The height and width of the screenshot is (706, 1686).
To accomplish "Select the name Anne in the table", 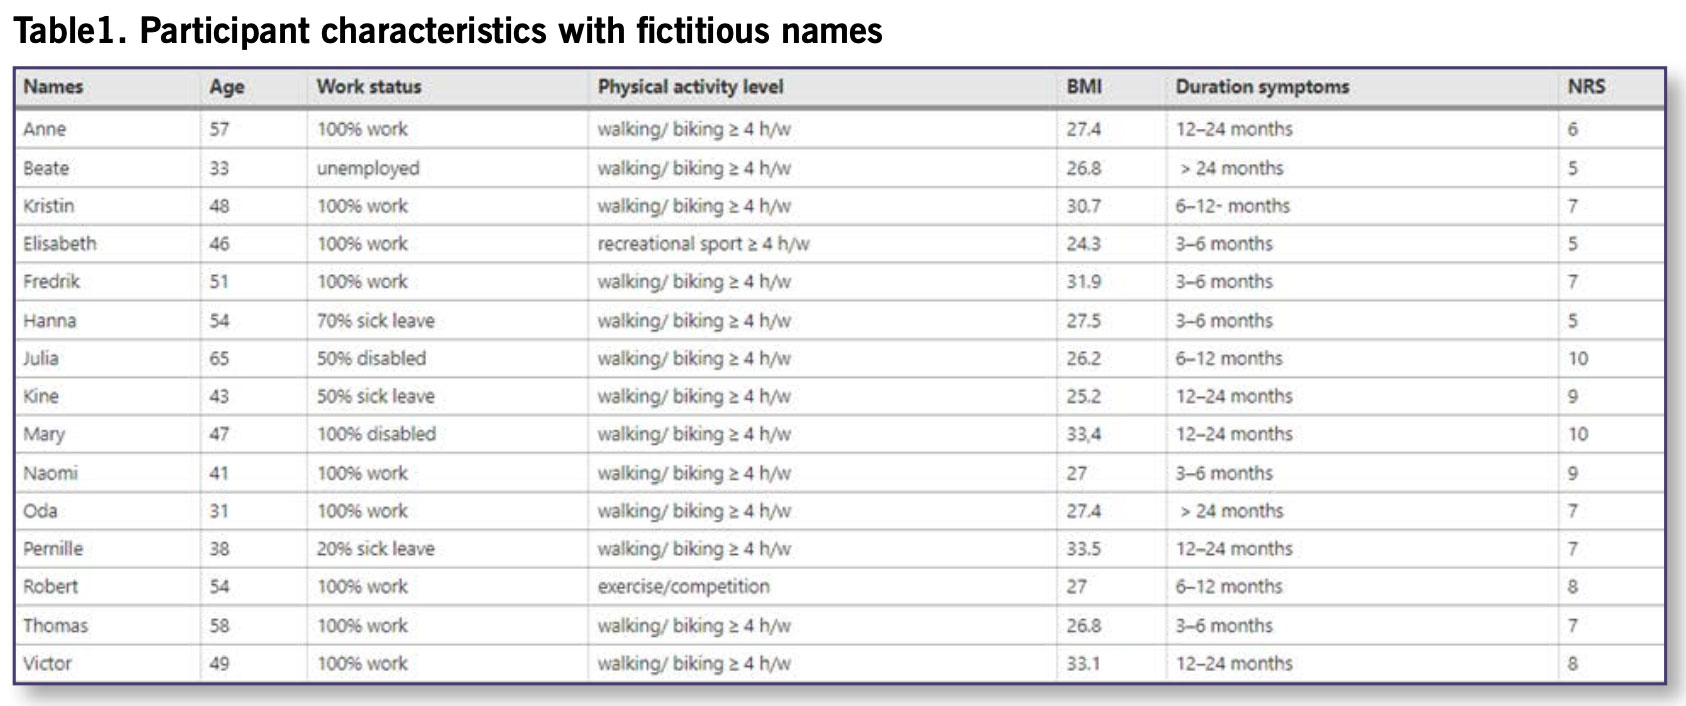I will (x=44, y=129).
